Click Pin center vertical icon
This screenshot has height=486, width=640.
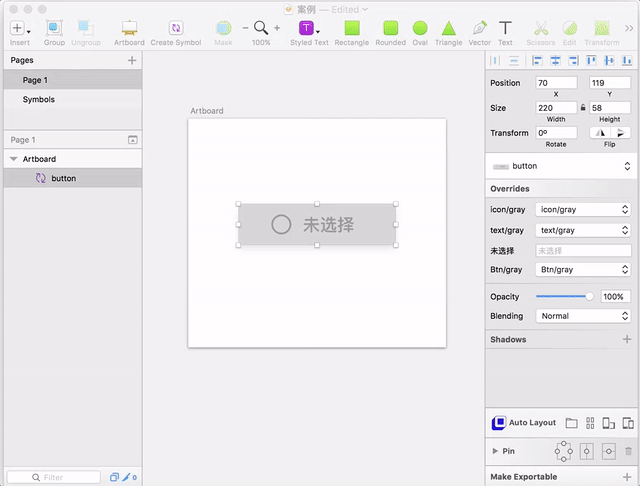[587, 451]
